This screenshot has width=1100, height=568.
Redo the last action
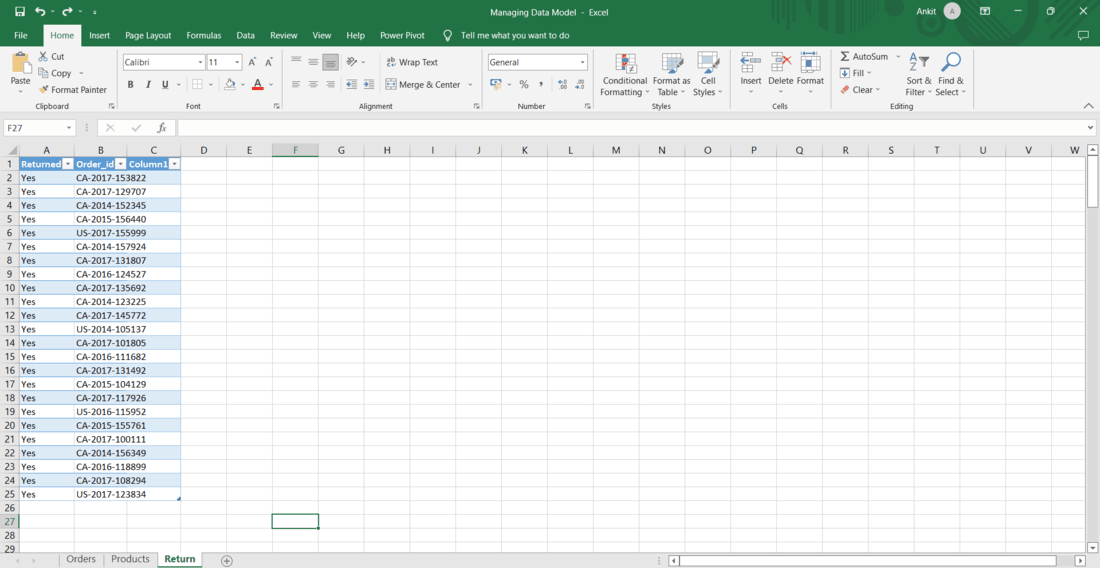tap(67, 12)
